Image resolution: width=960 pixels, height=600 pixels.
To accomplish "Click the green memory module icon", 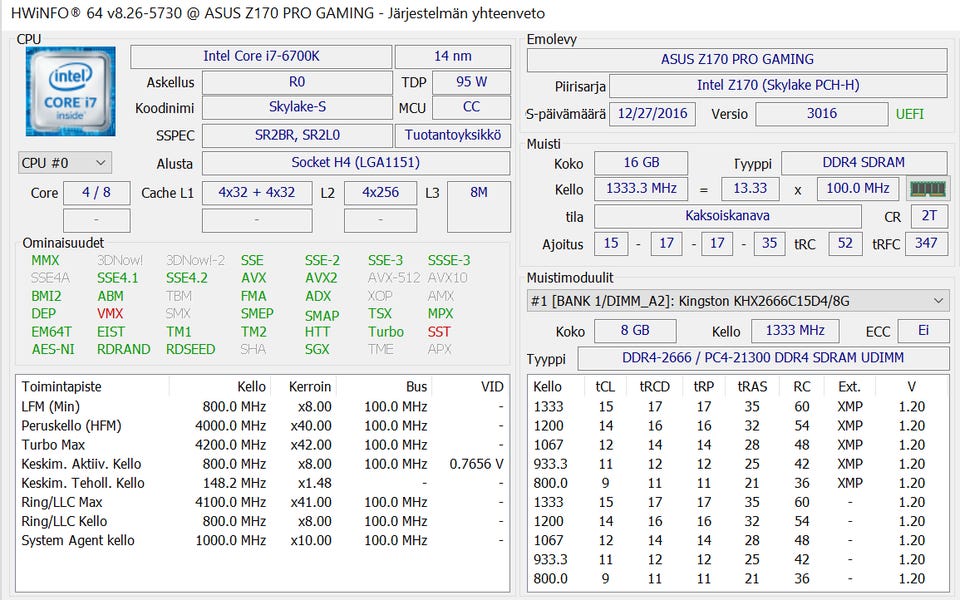I will click(x=927, y=188).
